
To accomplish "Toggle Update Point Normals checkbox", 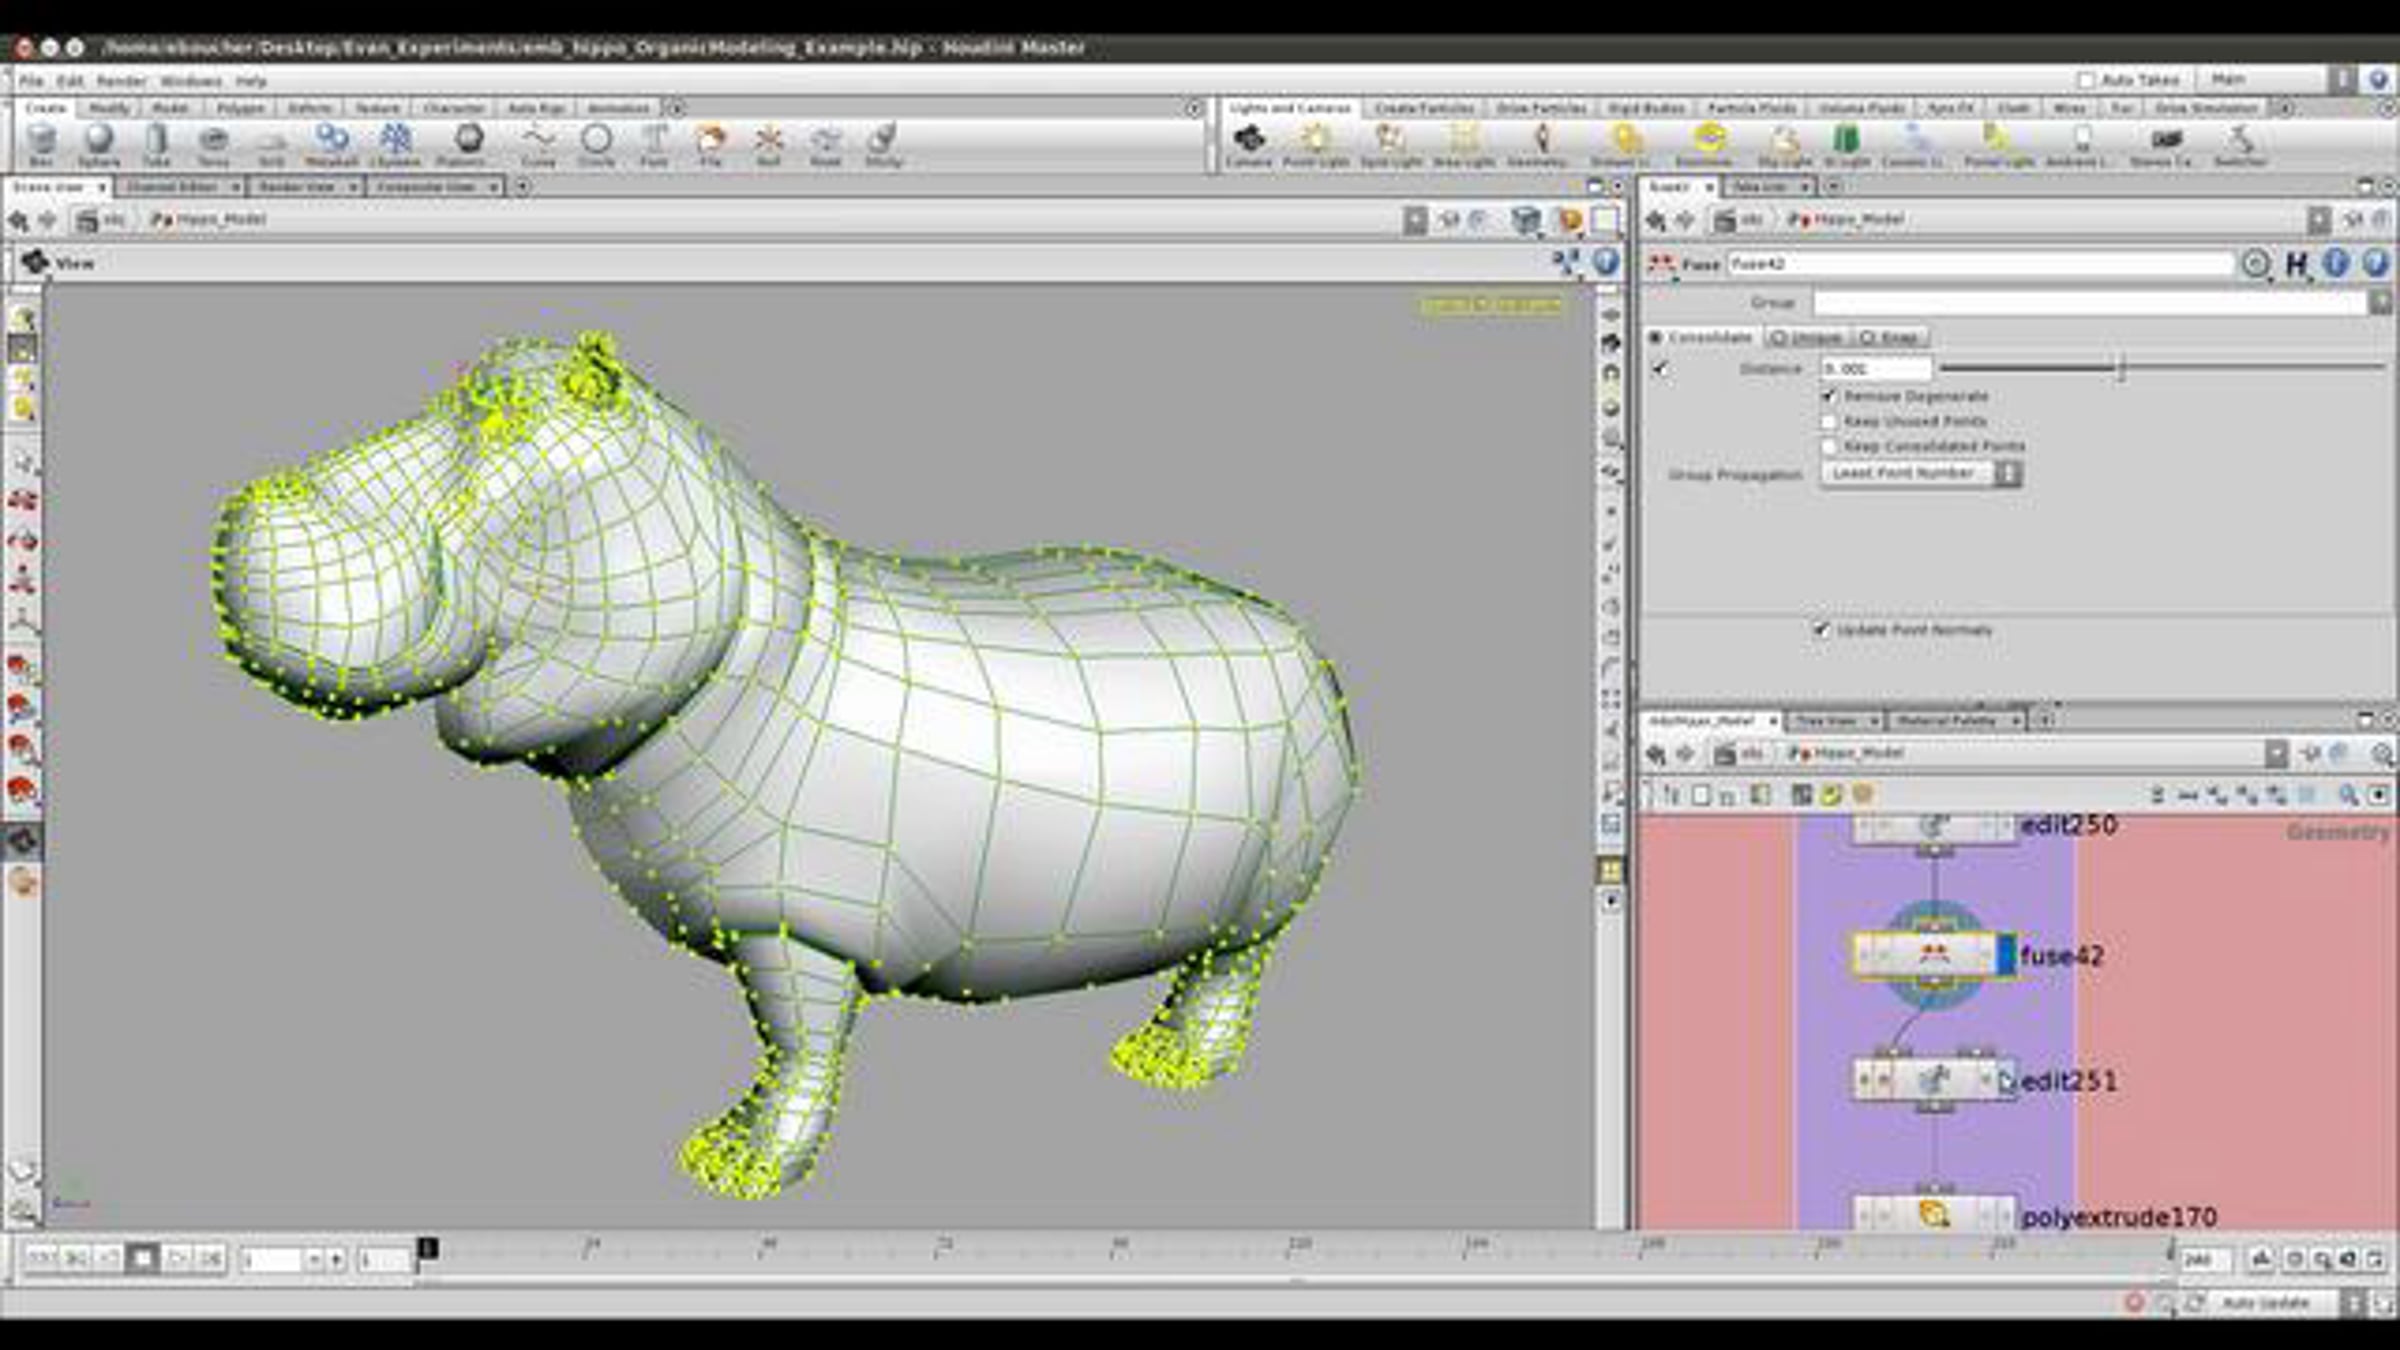I will pos(1821,630).
